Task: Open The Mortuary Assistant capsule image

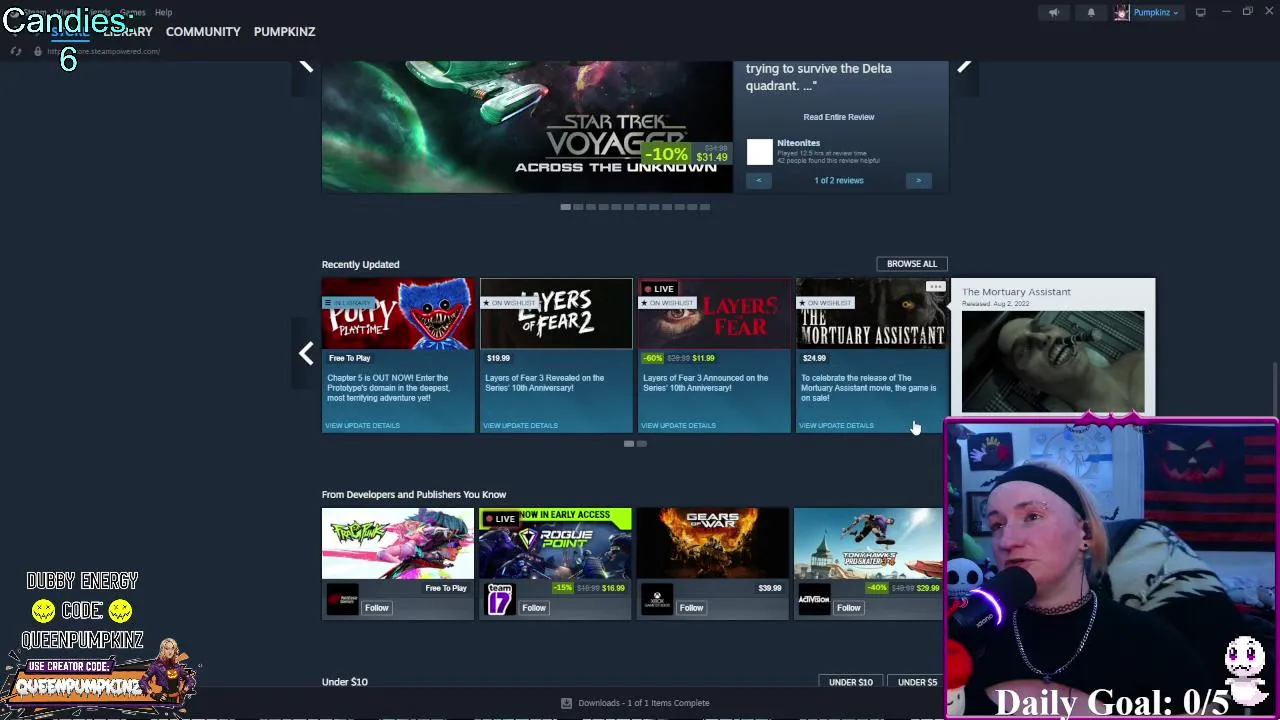Action: tap(872, 314)
